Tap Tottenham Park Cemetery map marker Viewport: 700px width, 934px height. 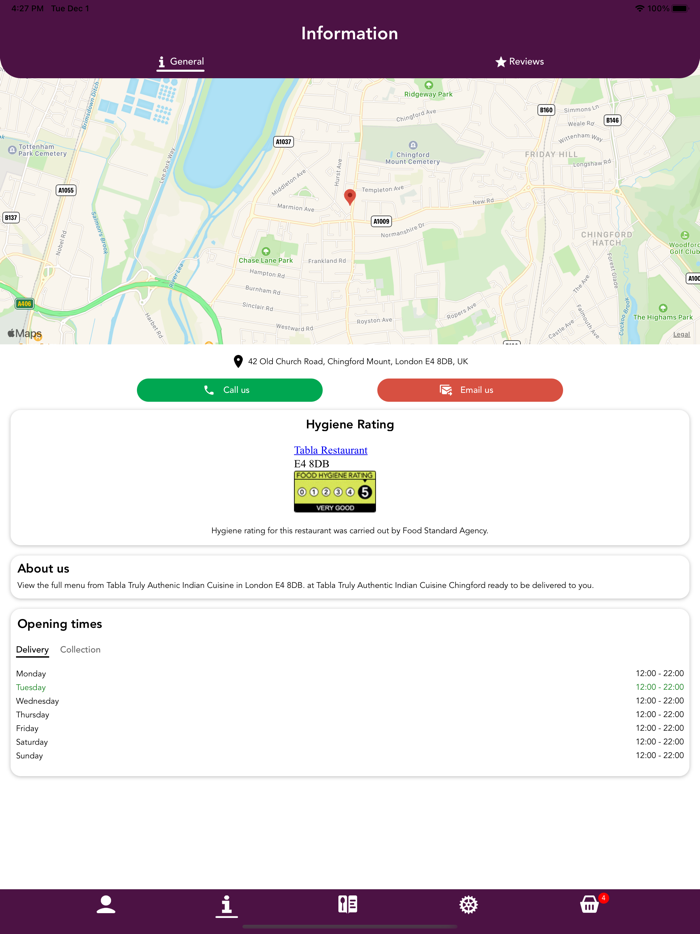coord(12,150)
